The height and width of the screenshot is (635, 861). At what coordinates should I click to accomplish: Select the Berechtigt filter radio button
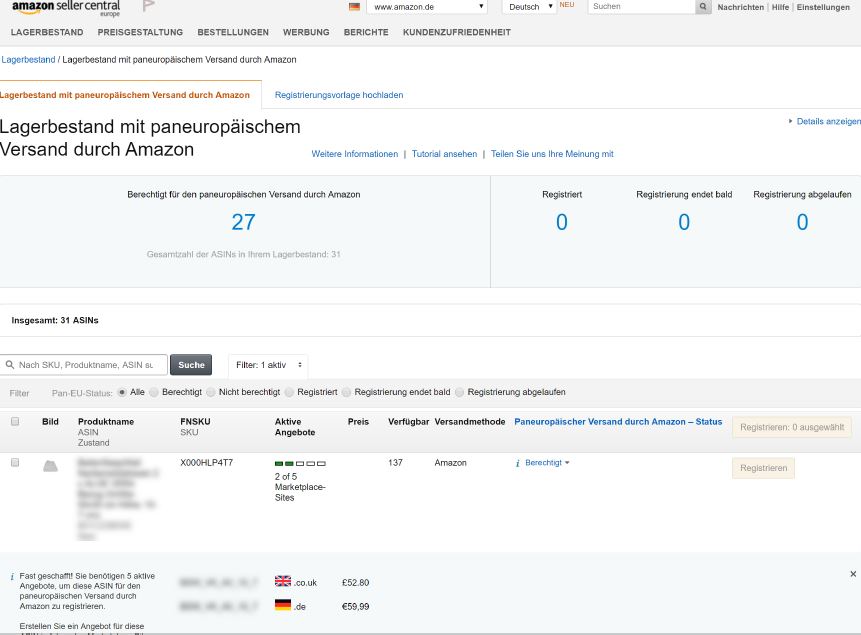point(154,392)
